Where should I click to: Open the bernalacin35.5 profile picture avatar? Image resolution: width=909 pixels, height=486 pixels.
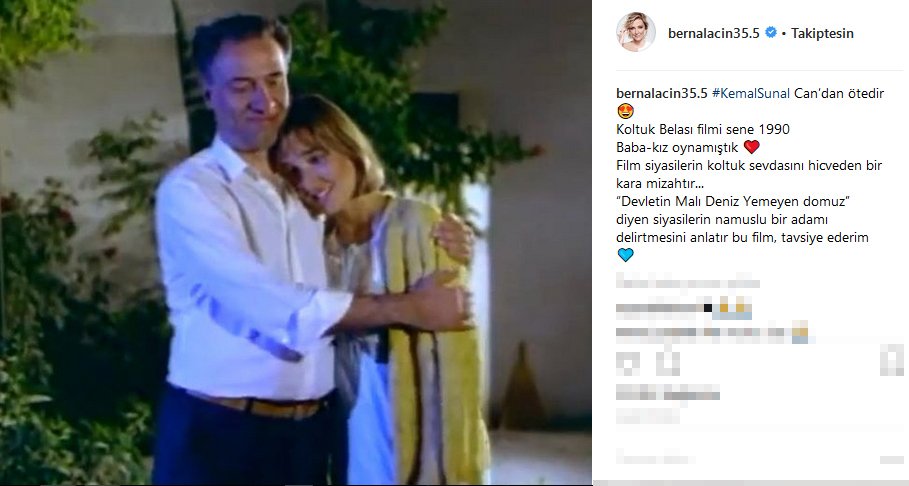[x=636, y=32]
